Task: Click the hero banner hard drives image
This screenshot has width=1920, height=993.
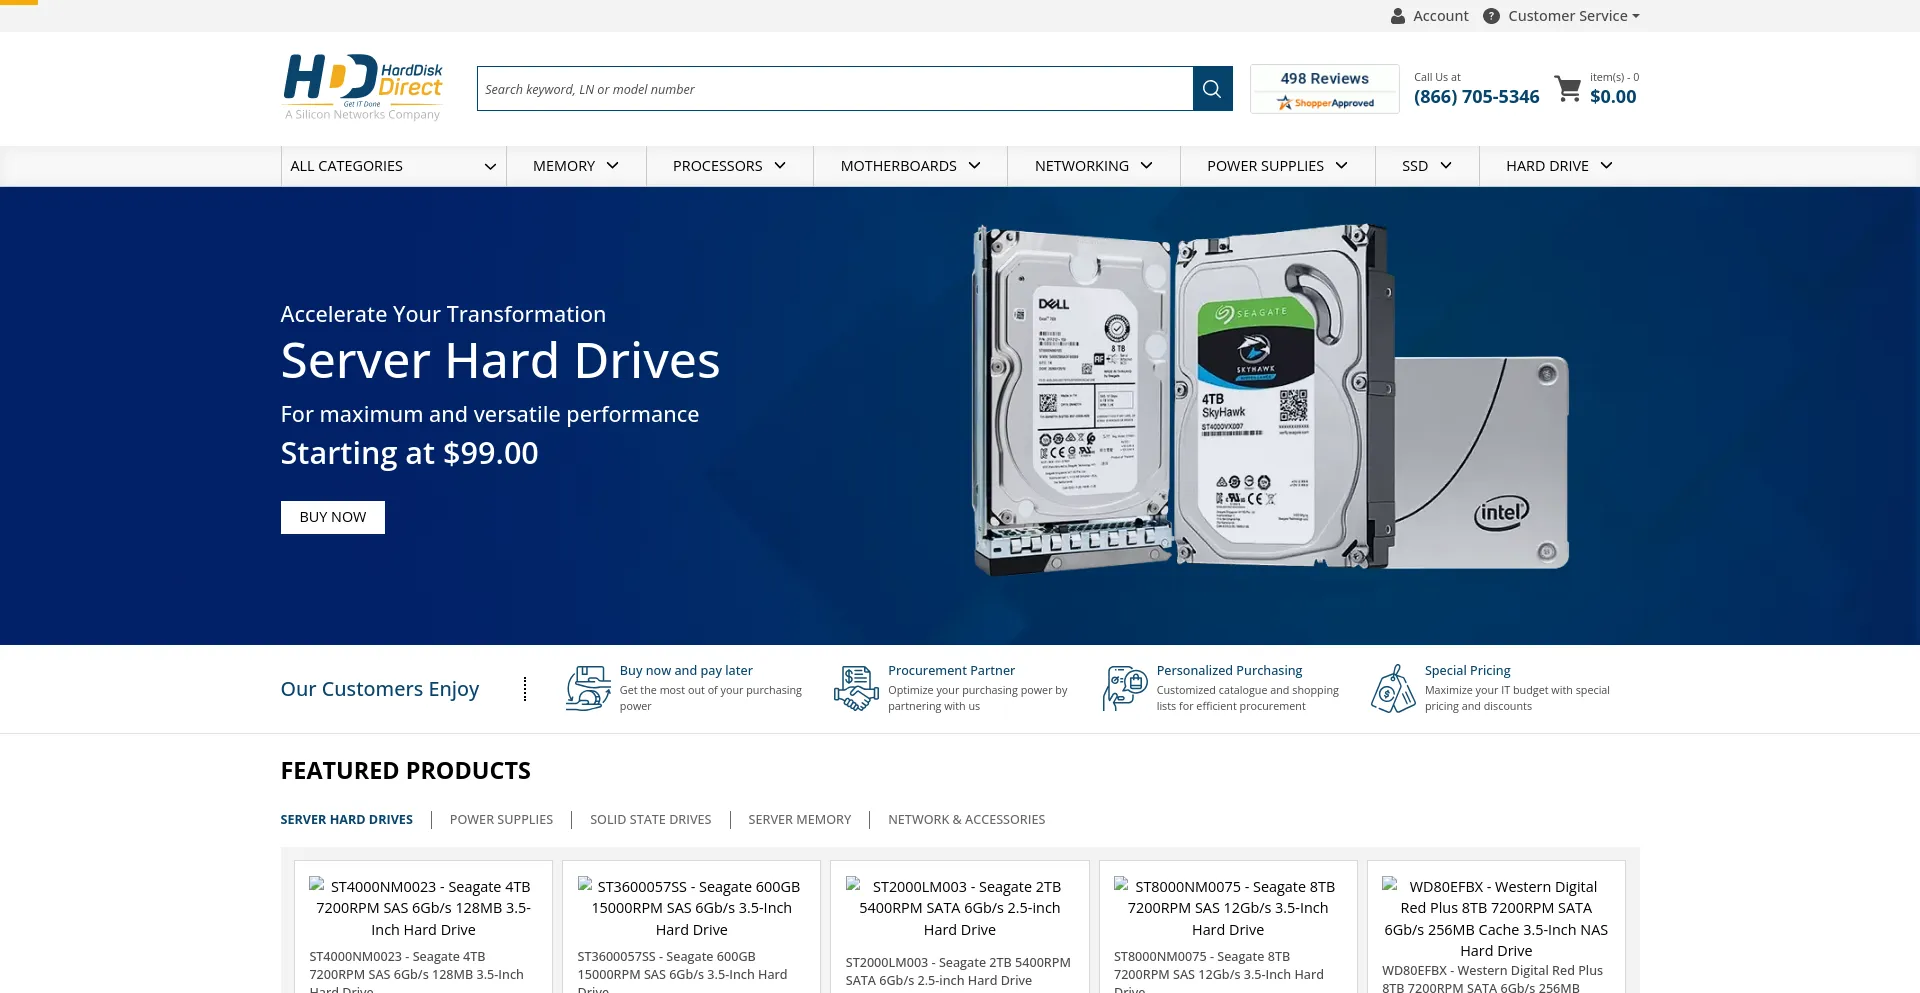Action: pyautogui.click(x=1270, y=400)
